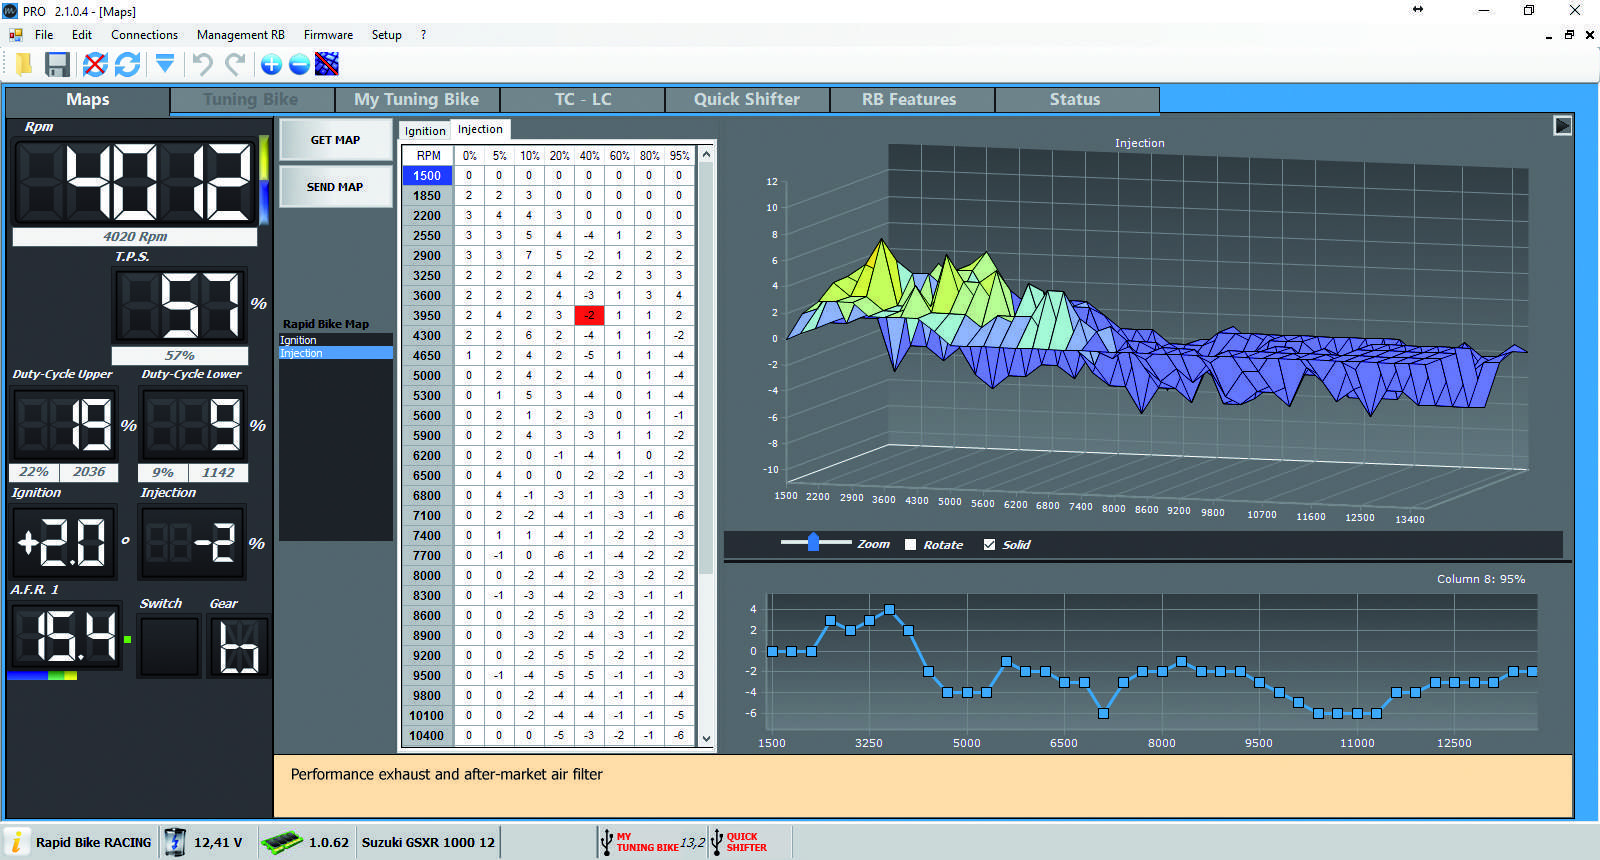The width and height of the screenshot is (1600, 860).
Task: Click the red-crossed disconnect icon
Action: [x=95, y=65]
